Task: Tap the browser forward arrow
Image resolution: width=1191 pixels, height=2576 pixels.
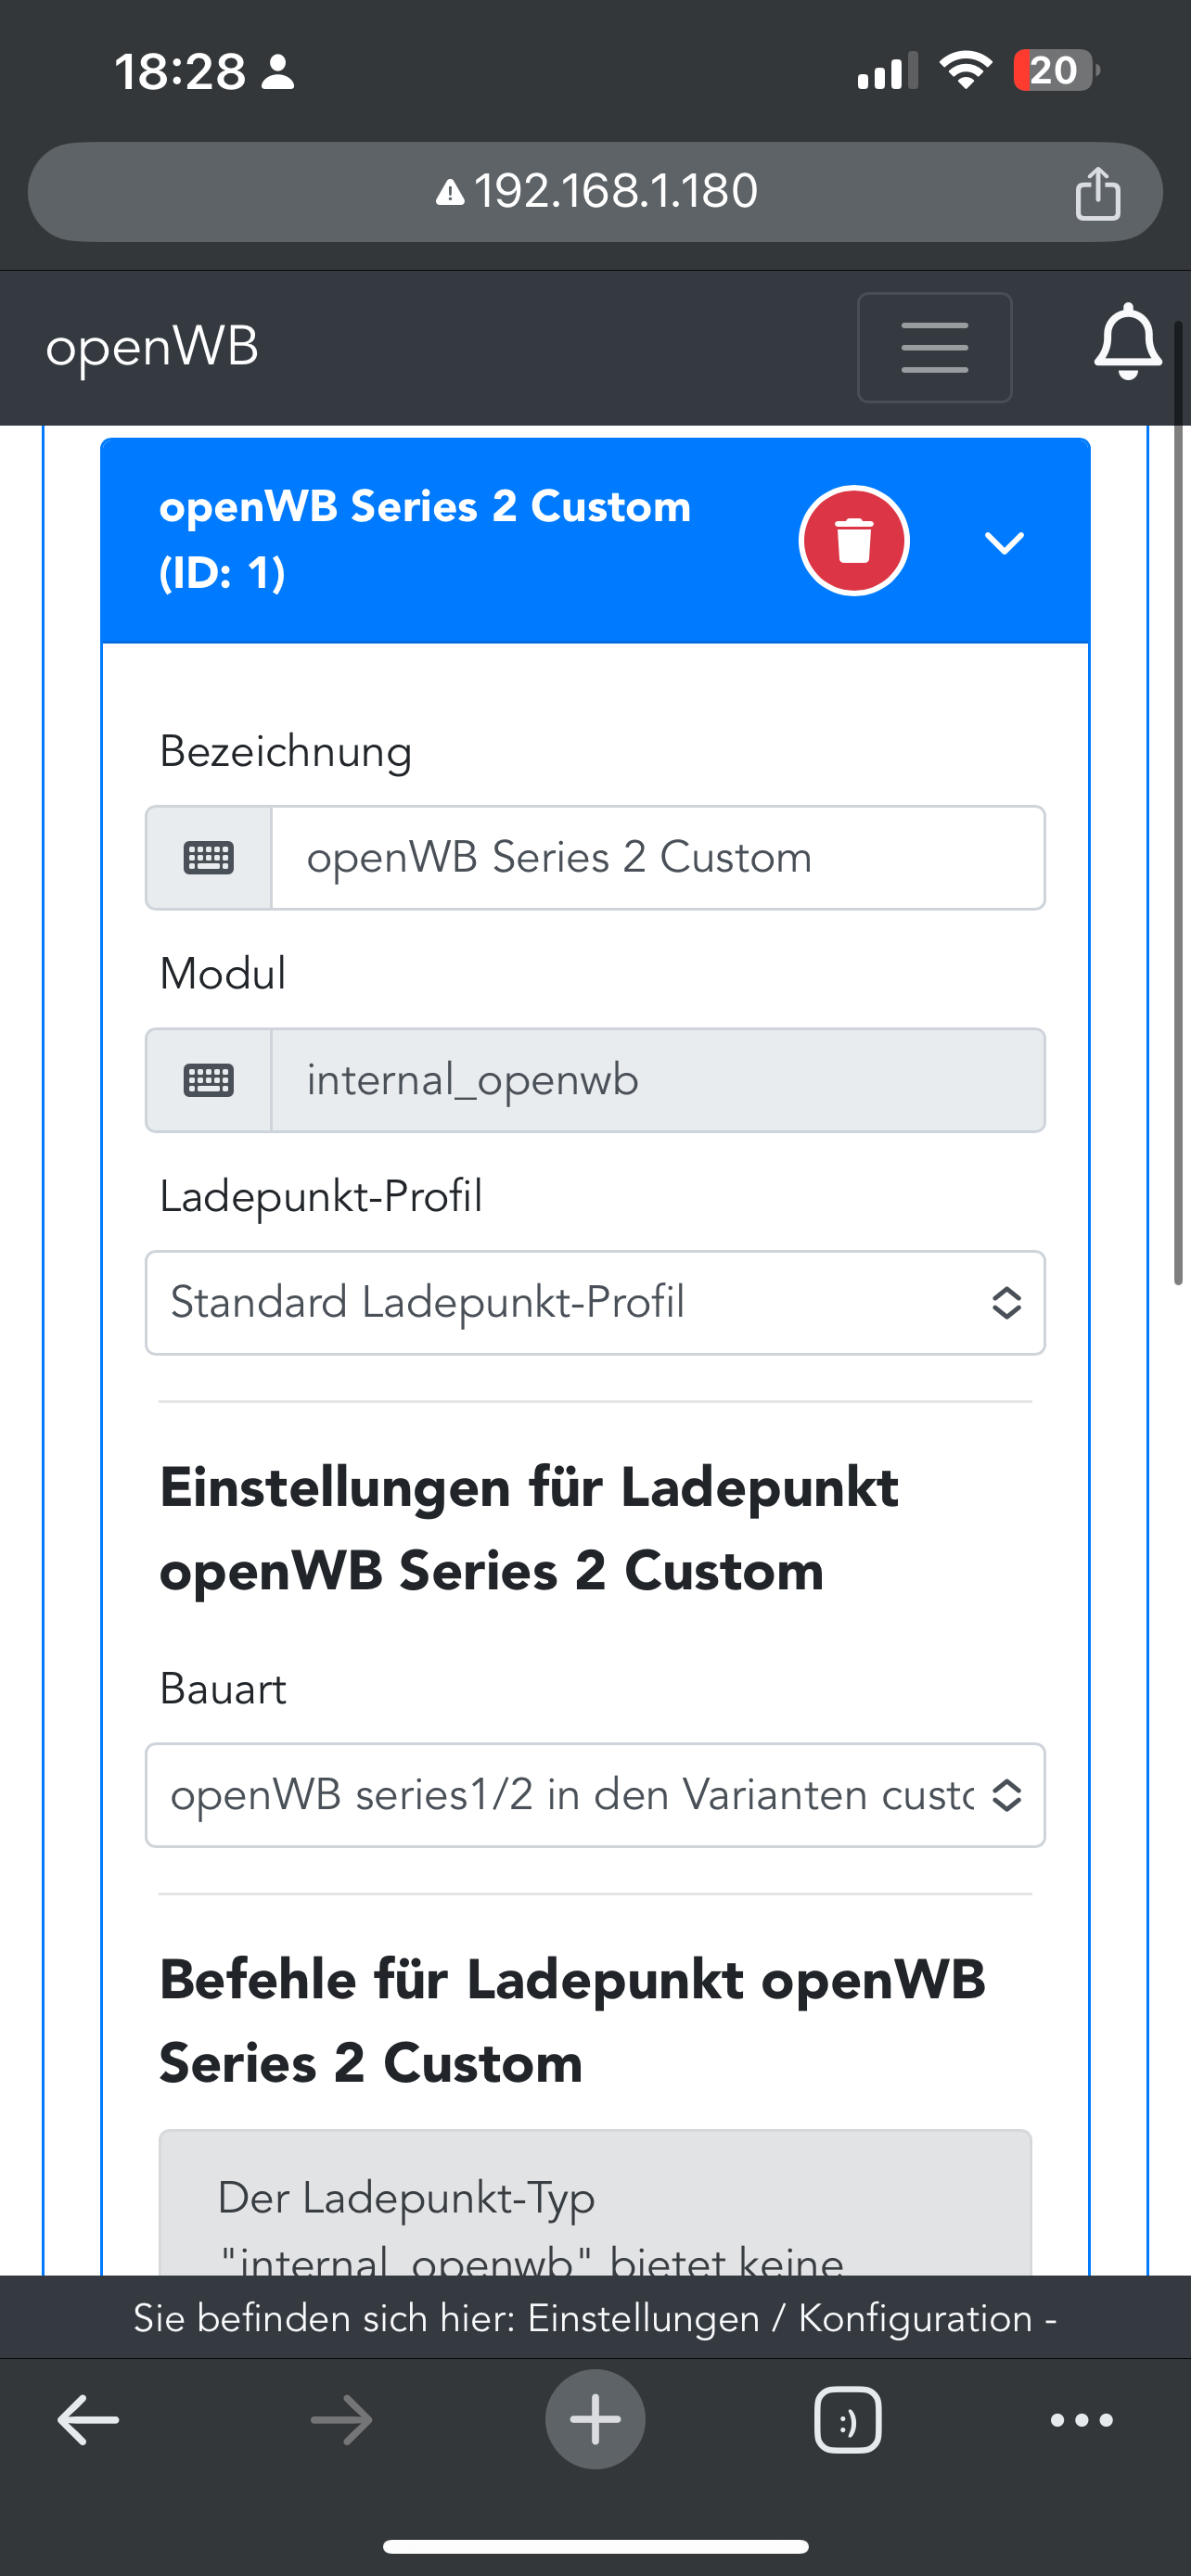Action: click(x=341, y=2420)
